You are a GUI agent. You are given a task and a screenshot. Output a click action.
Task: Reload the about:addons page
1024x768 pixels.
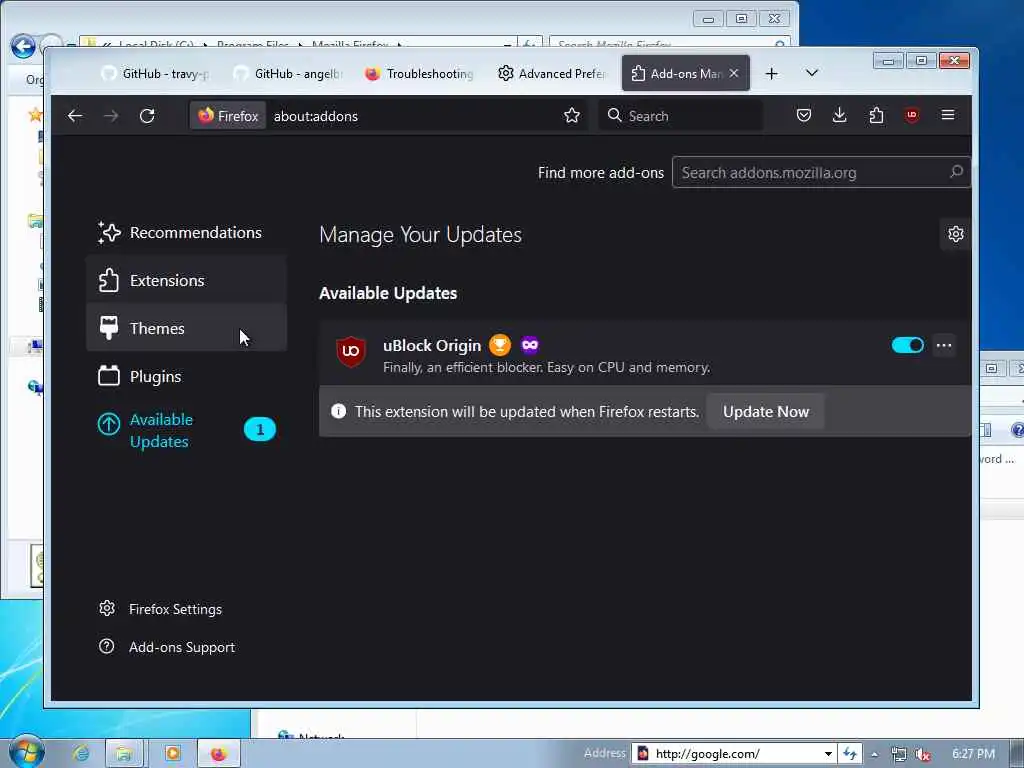[147, 116]
